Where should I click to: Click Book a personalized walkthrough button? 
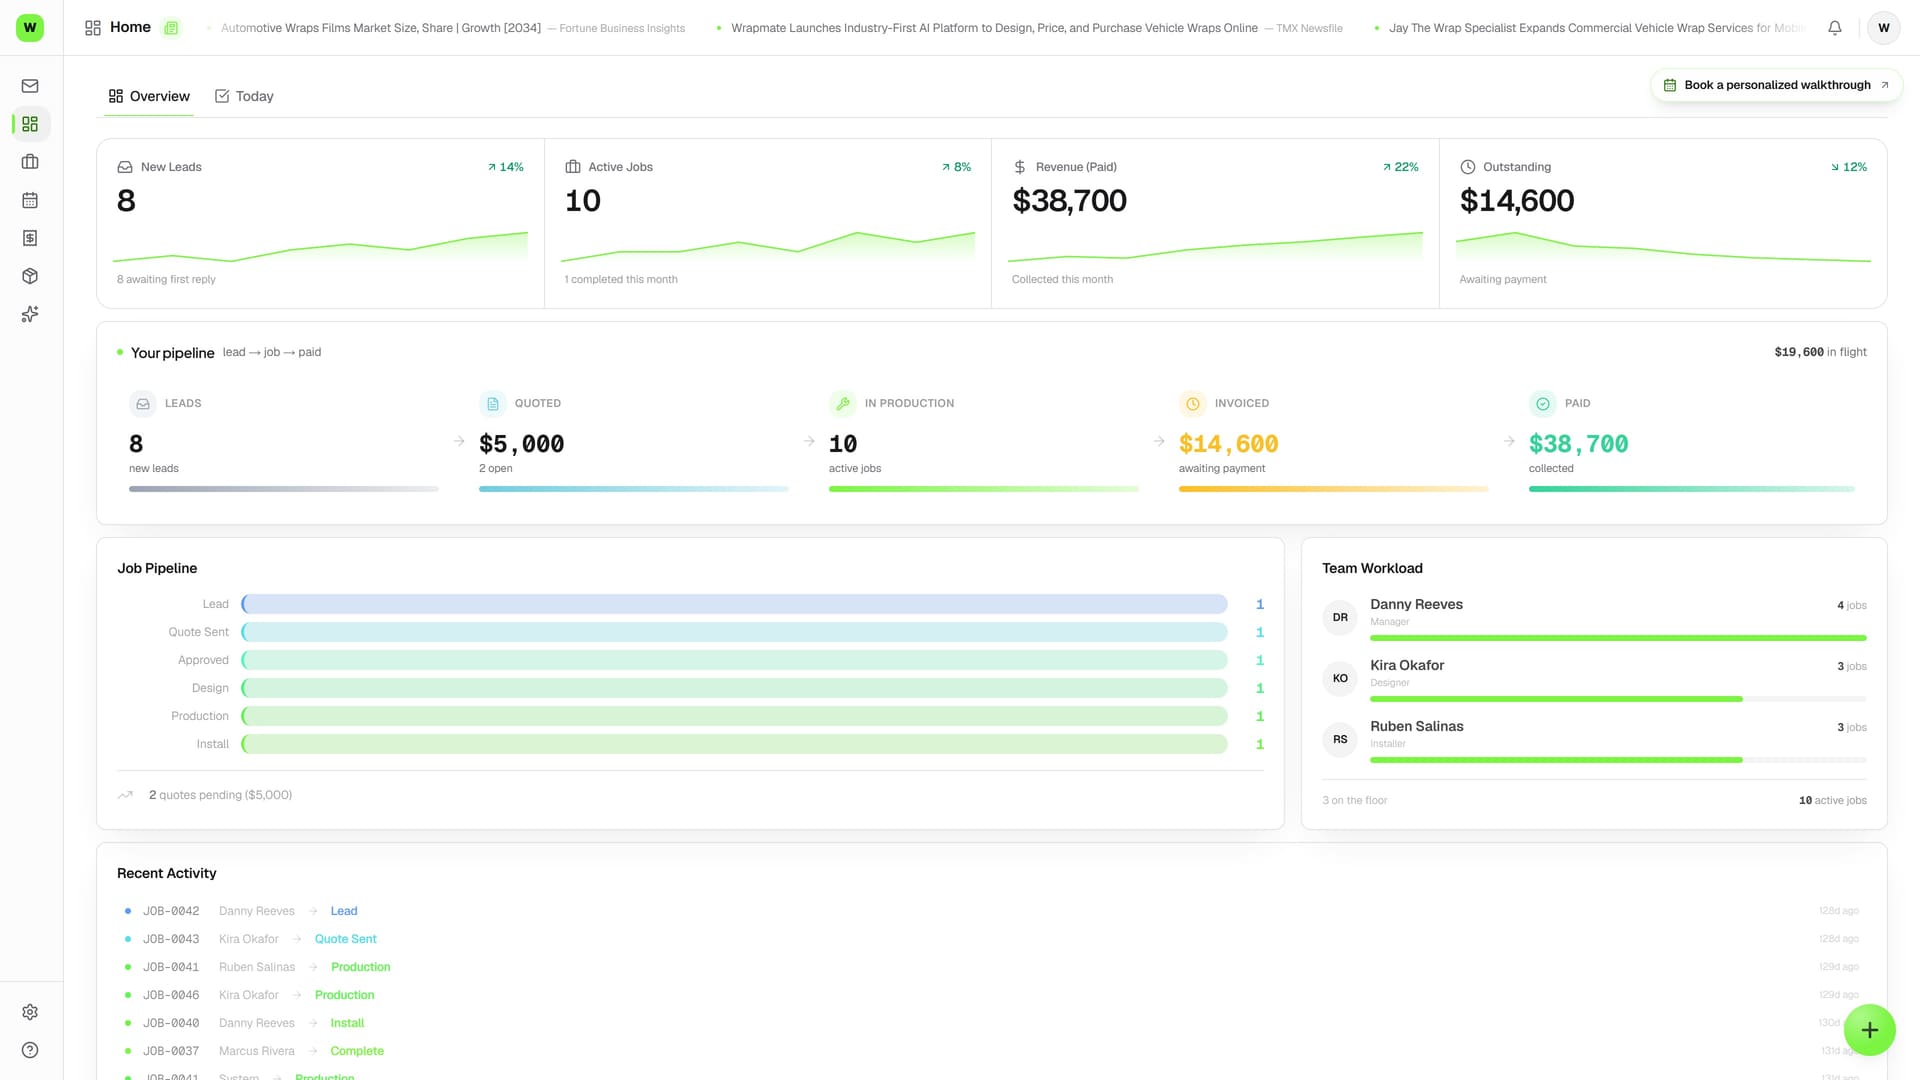(1776, 85)
